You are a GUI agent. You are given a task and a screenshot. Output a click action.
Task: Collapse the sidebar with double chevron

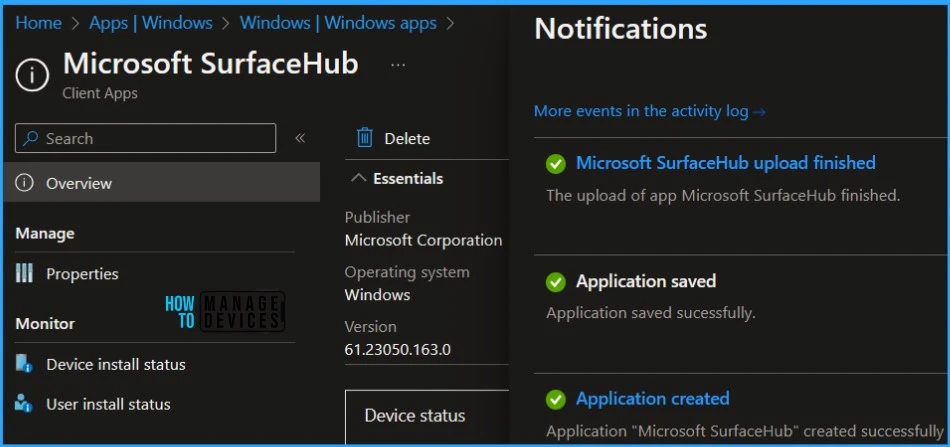point(300,138)
